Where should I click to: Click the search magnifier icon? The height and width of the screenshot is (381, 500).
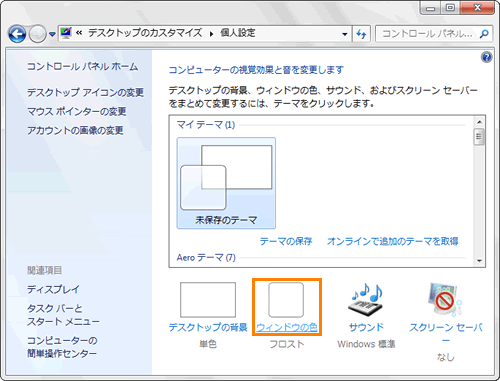click(x=484, y=34)
